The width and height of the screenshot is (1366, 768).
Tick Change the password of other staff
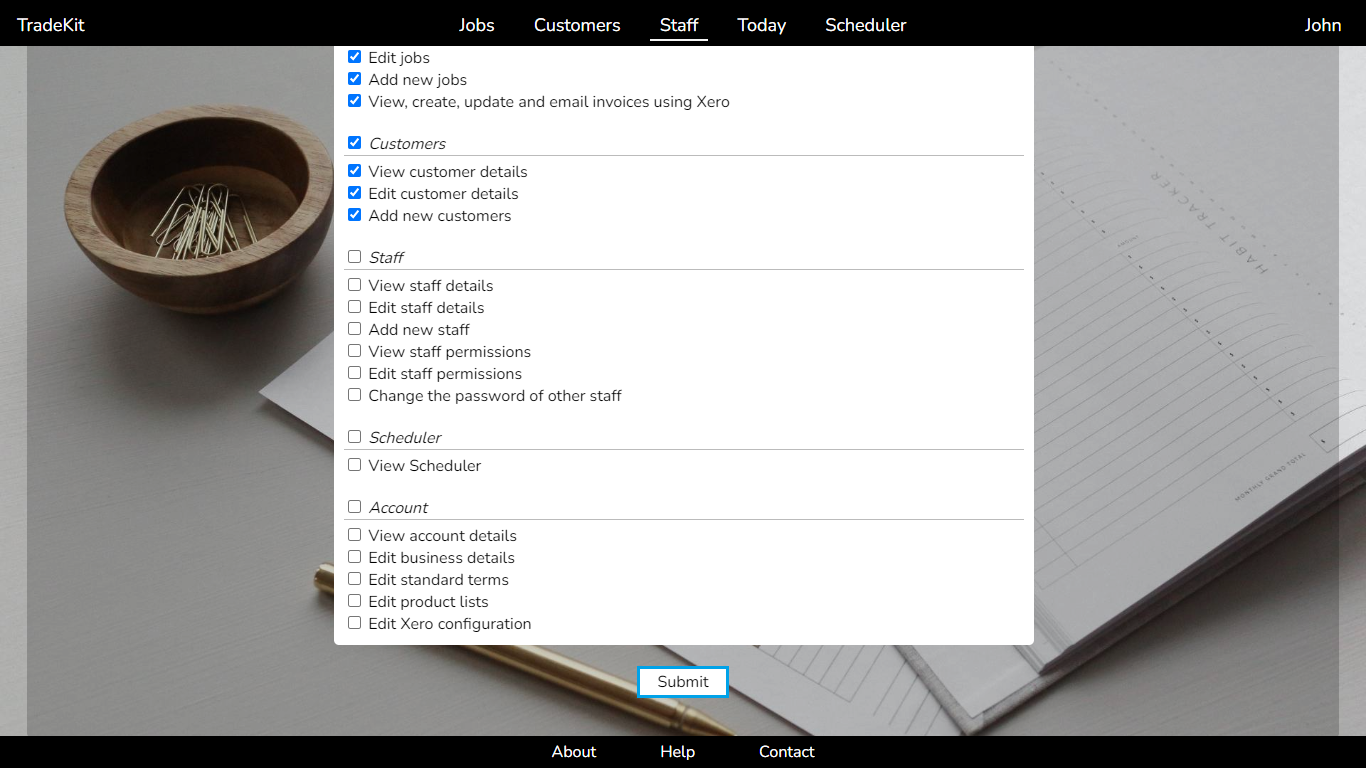pos(354,395)
